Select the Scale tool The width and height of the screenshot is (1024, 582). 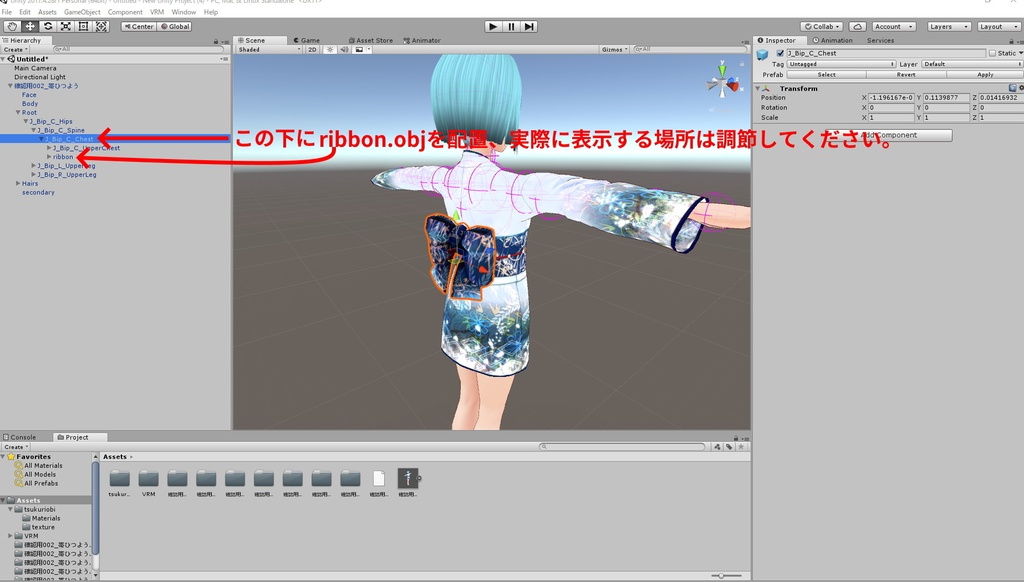tap(64, 27)
